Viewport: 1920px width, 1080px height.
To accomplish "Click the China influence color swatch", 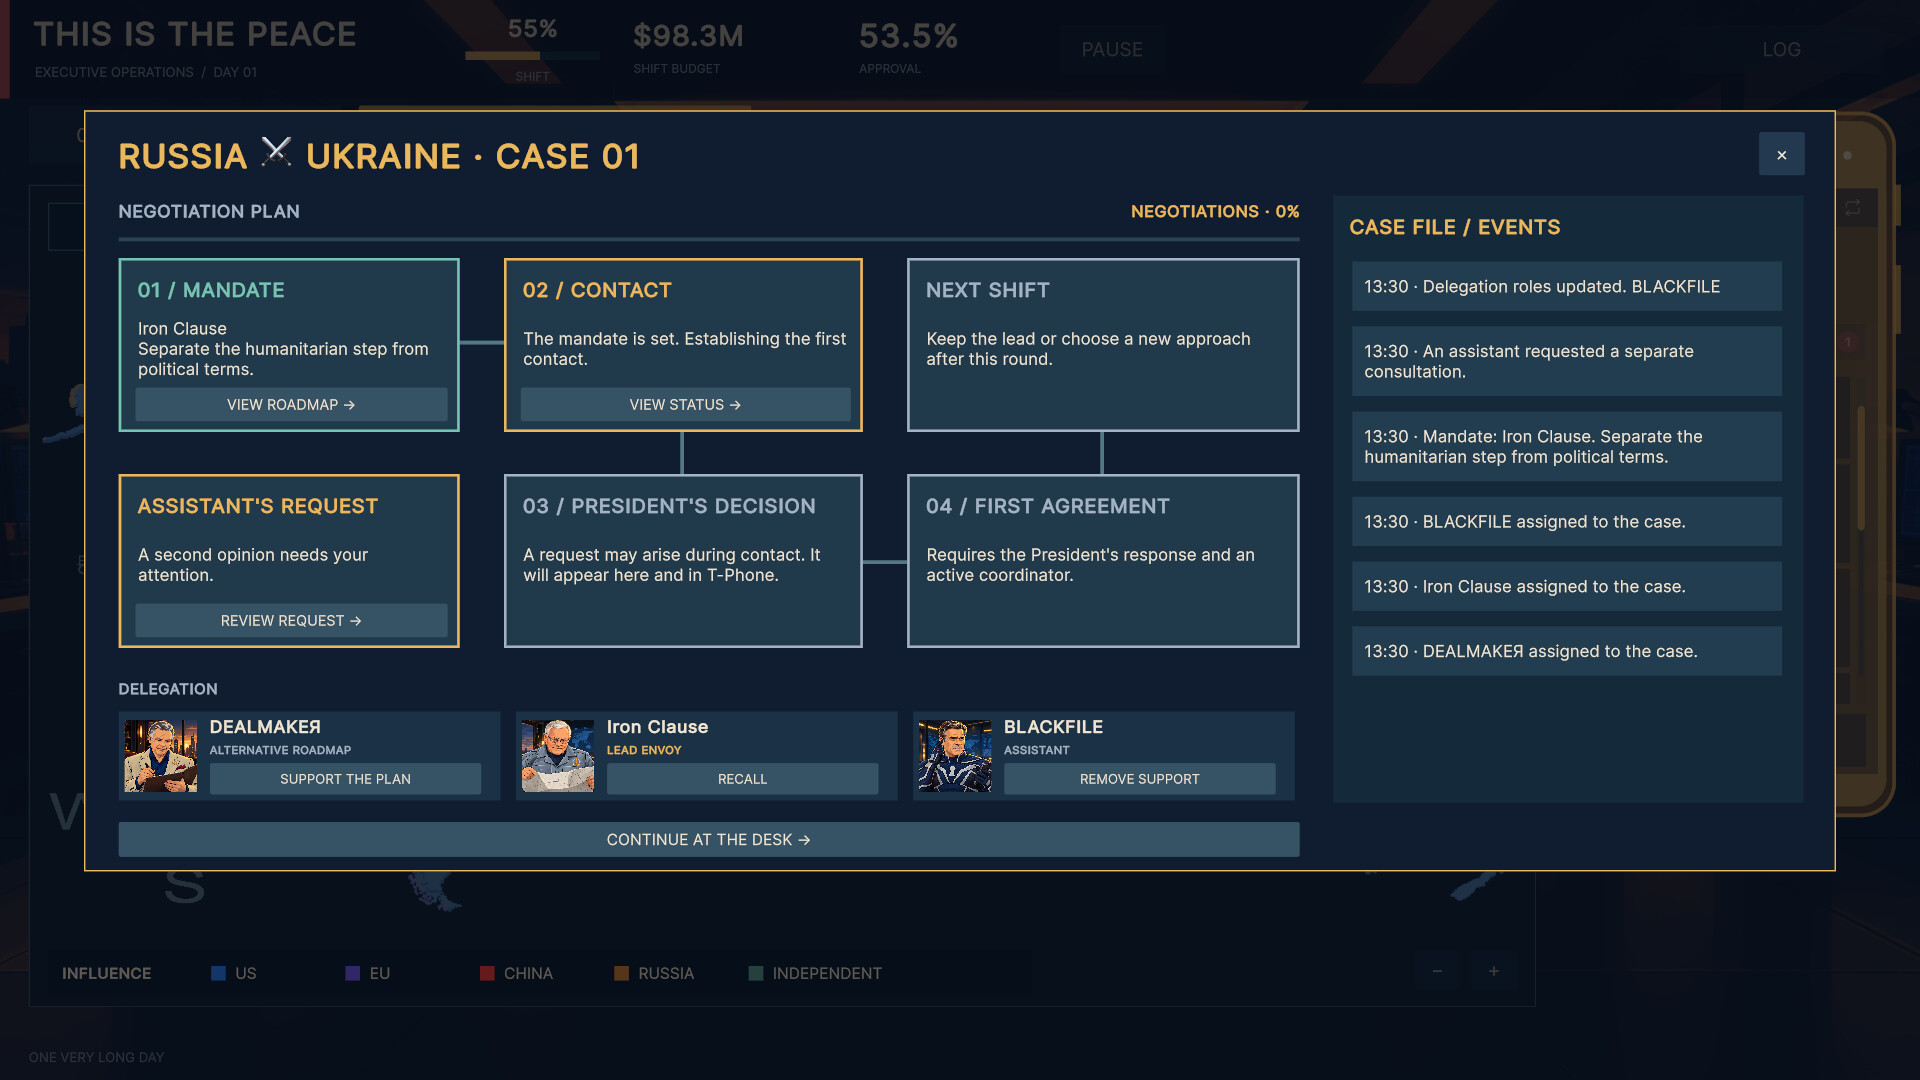I will click(x=487, y=973).
